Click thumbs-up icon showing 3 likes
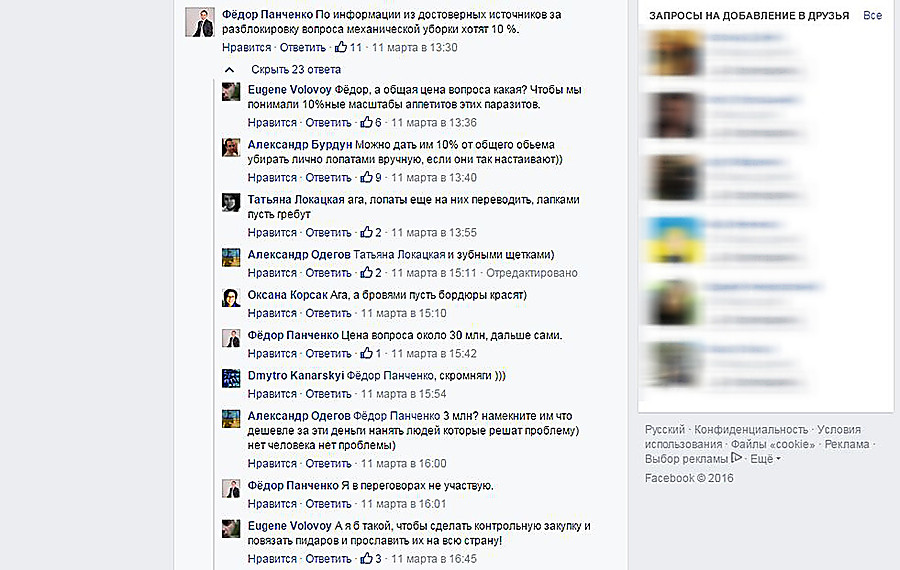Screen dimensions: 900x570 click(366, 558)
